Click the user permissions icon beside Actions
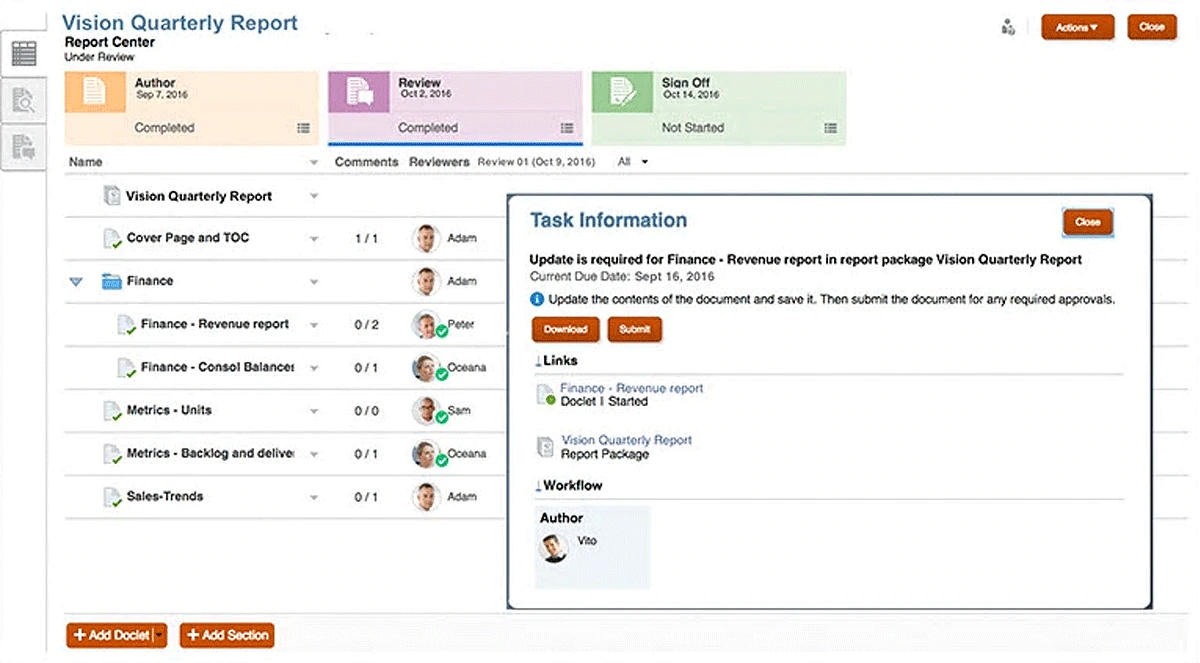The height and width of the screenshot is (663, 1200). point(1008,28)
